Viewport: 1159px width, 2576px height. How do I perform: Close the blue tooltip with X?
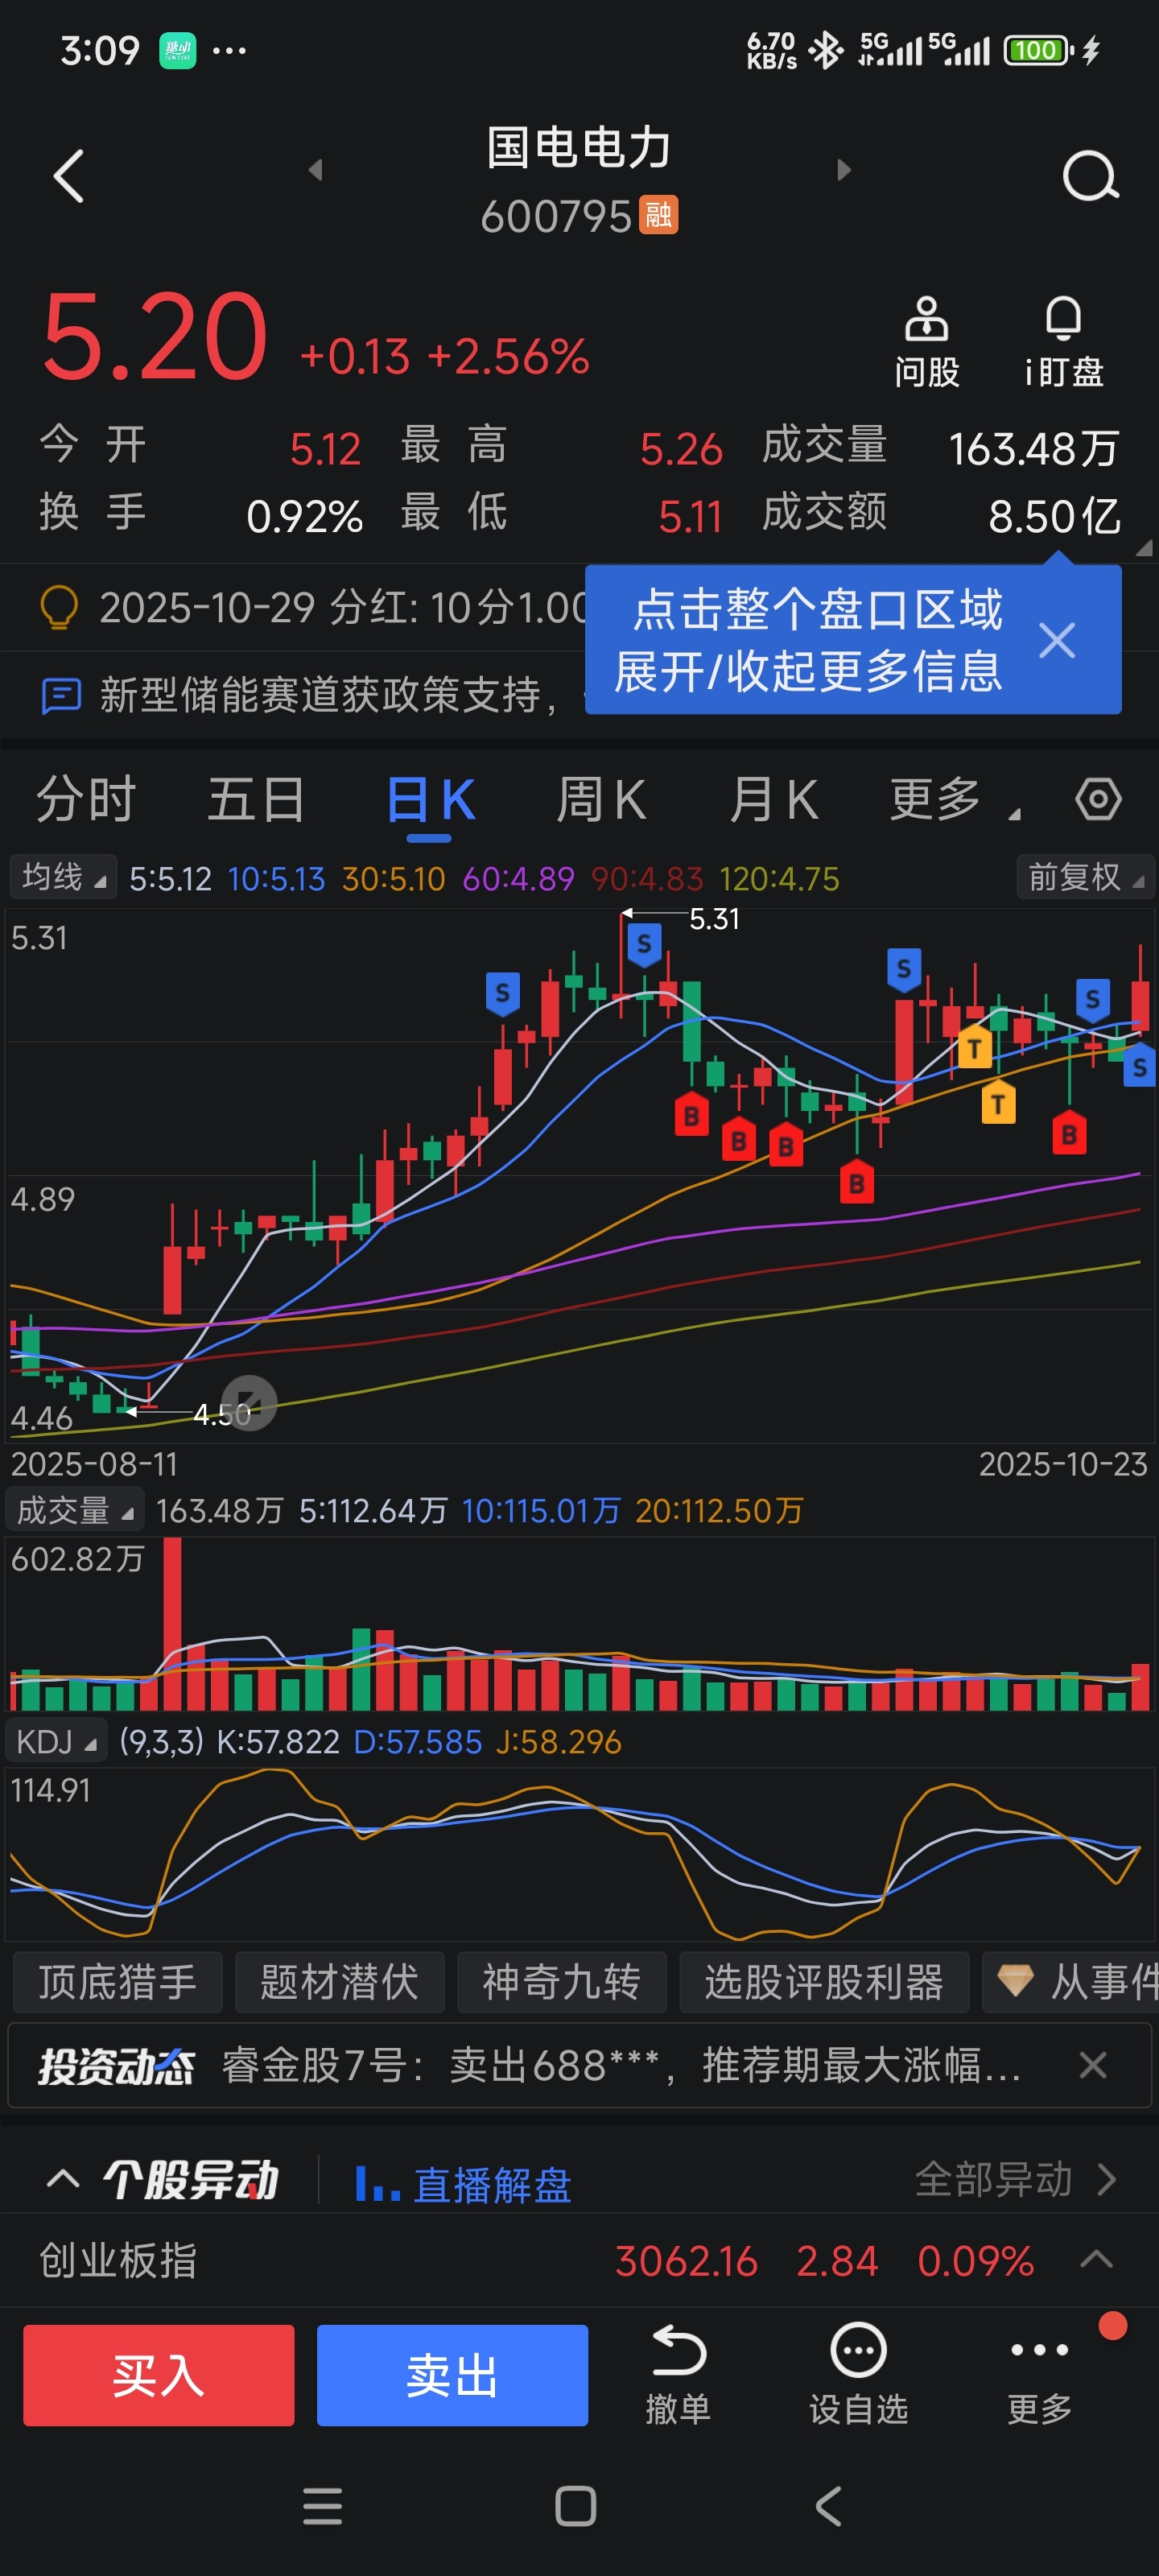(1056, 640)
